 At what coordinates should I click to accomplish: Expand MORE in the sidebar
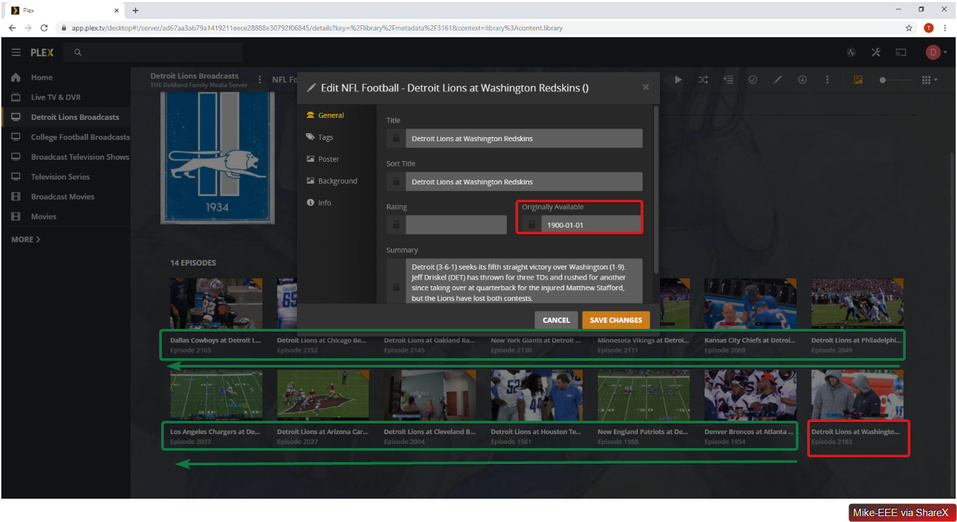[x=26, y=239]
